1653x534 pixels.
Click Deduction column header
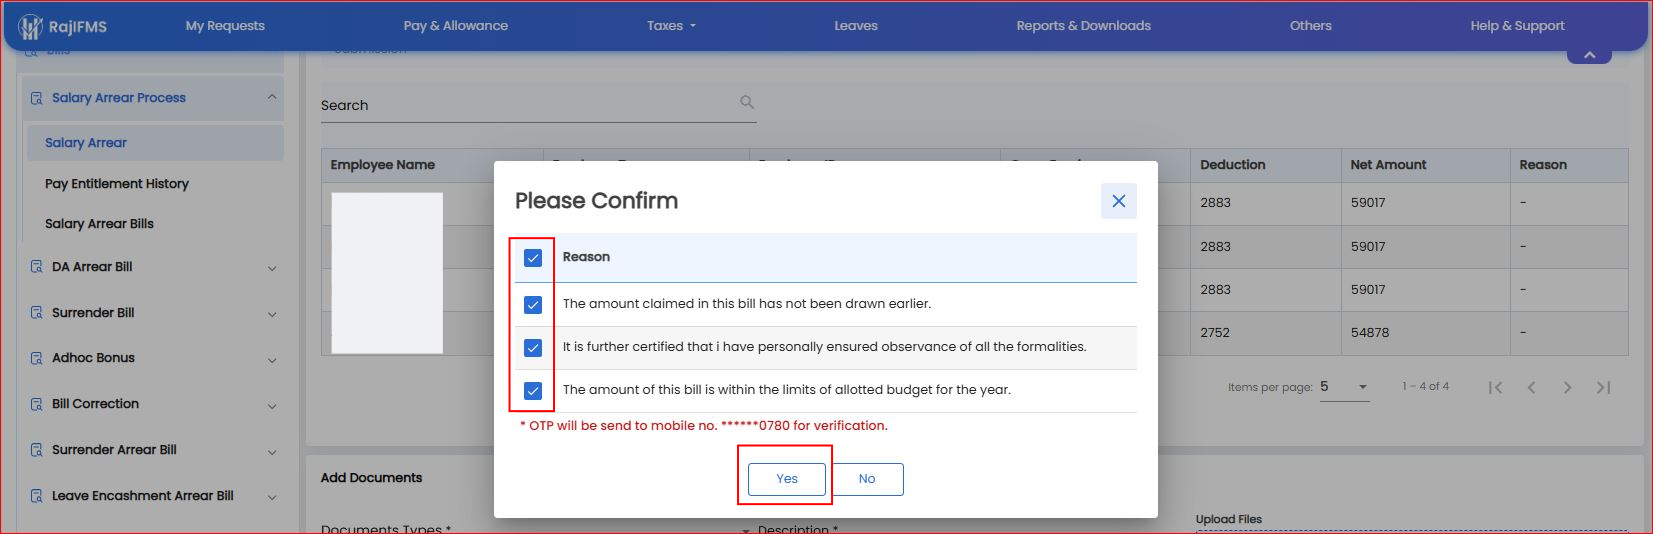[x=1233, y=165]
